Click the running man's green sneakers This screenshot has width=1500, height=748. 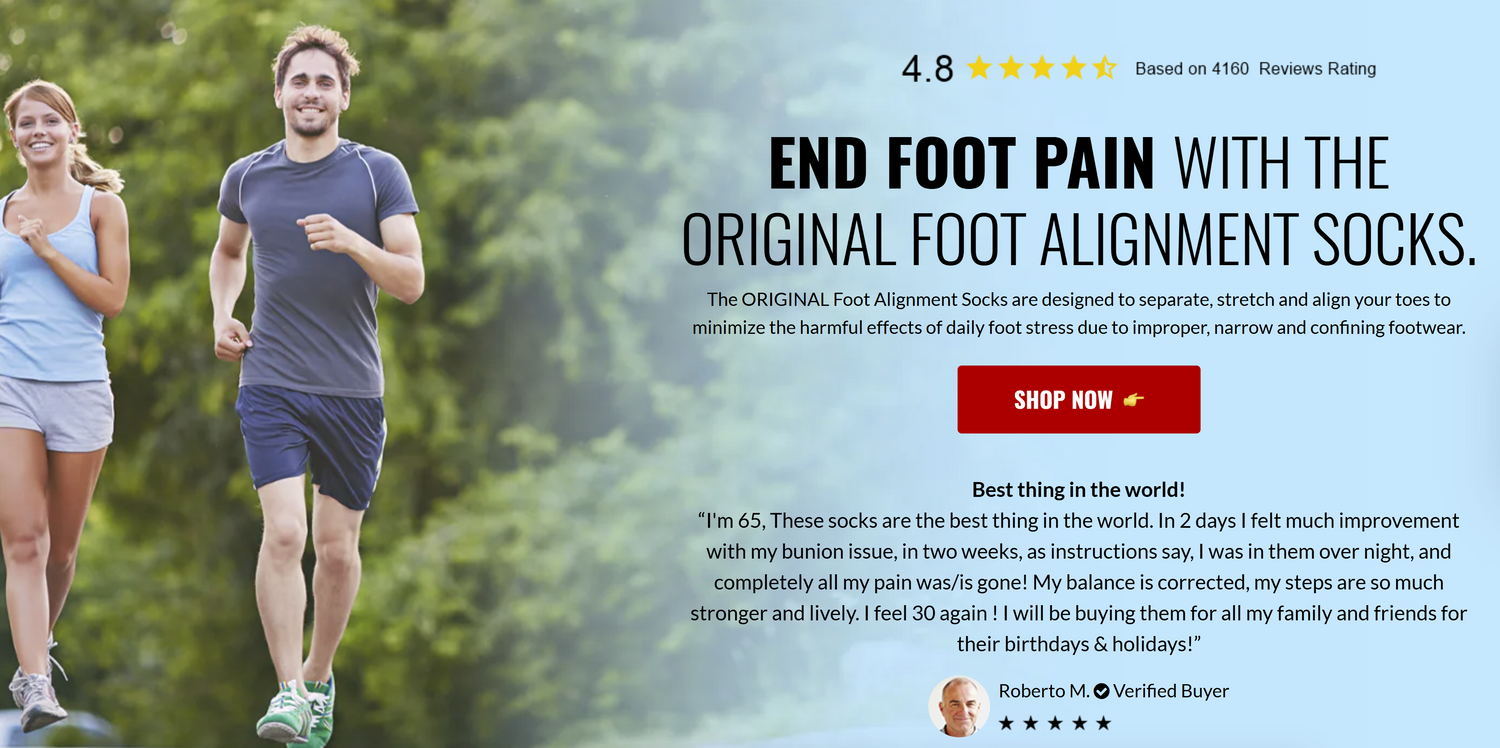(x=297, y=711)
